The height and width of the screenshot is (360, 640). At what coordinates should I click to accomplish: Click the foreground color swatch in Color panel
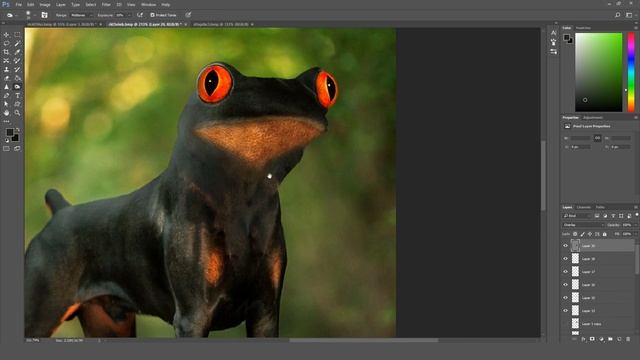point(567,38)
